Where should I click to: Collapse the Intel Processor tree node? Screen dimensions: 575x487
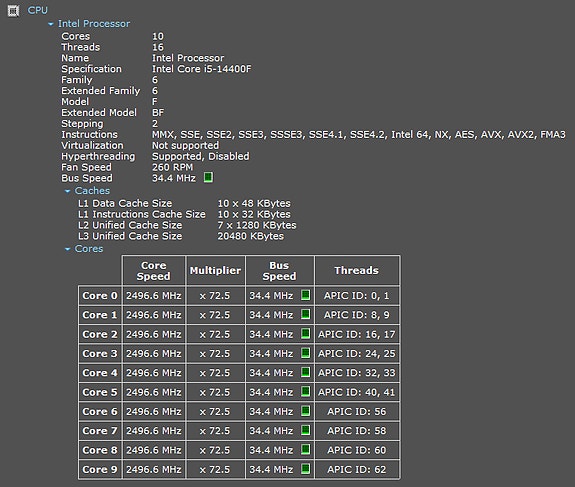(x=51, y=24)
